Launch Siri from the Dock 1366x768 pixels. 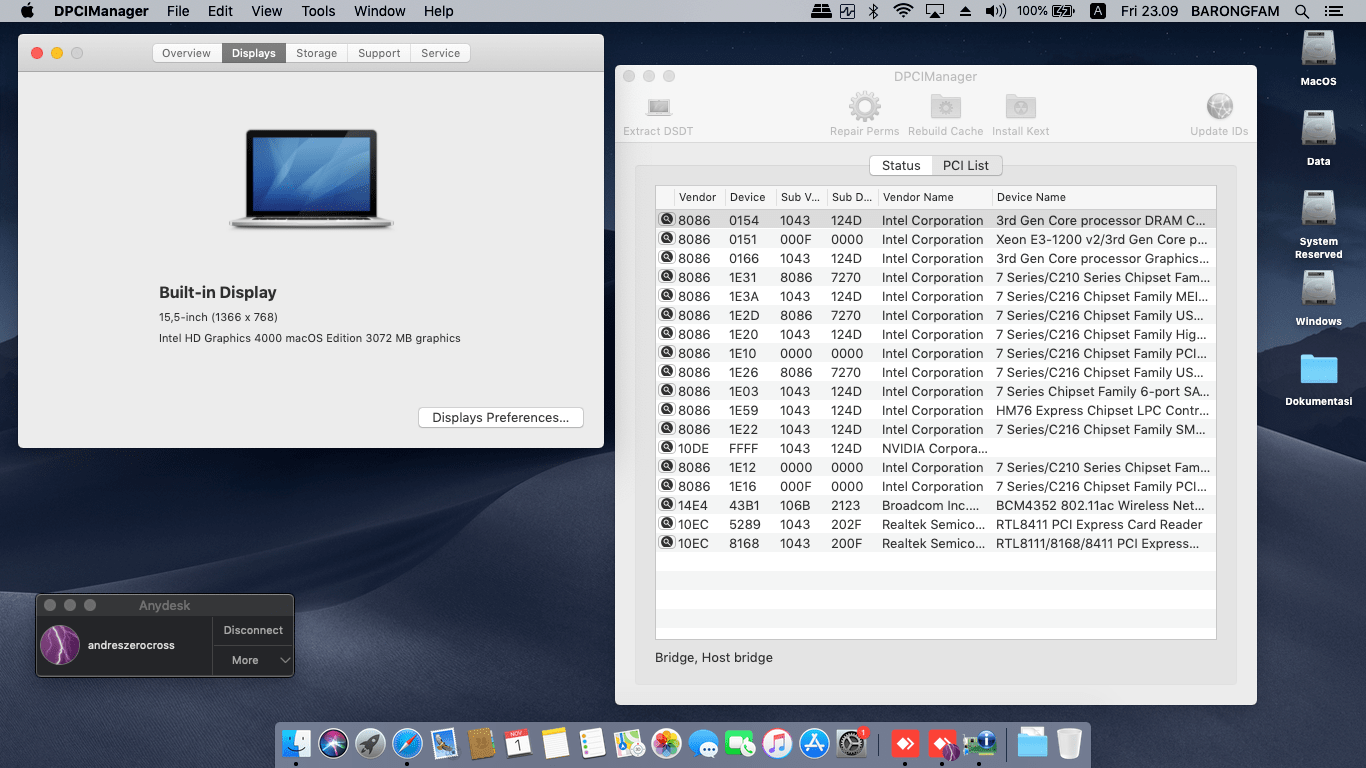click(x=333, y=743)
